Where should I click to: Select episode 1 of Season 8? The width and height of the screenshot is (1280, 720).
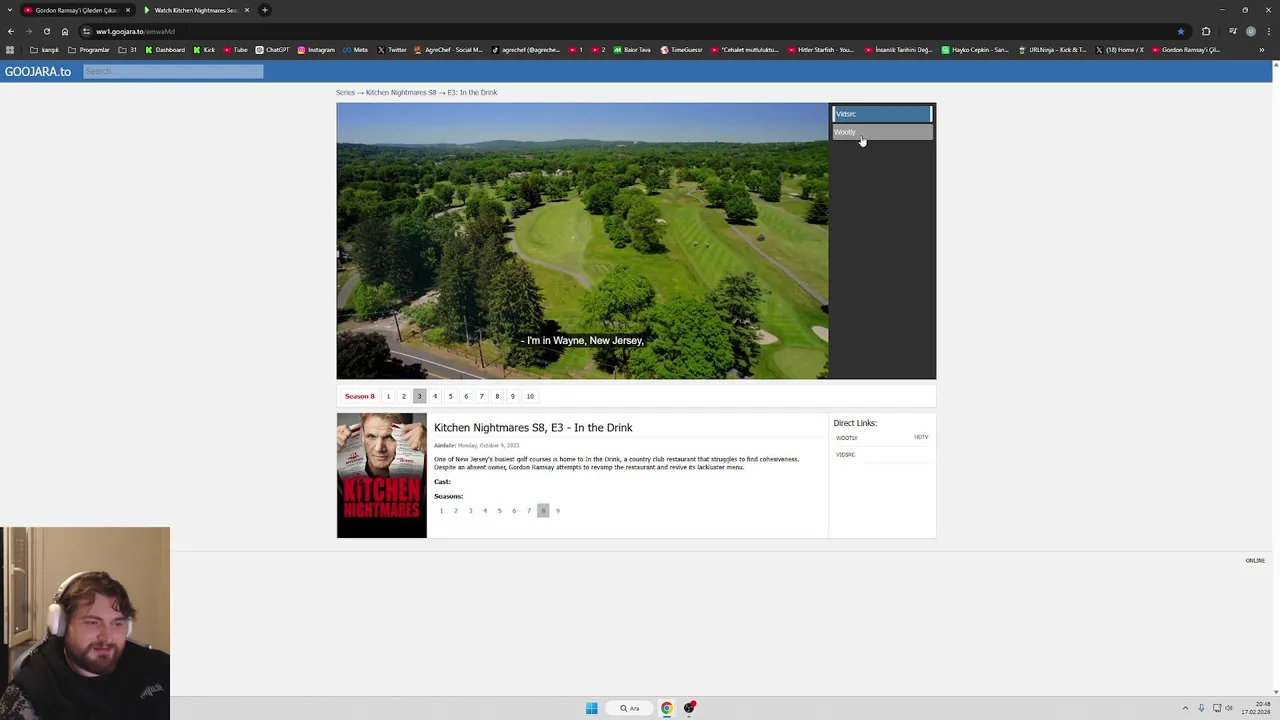click(388, 396)
